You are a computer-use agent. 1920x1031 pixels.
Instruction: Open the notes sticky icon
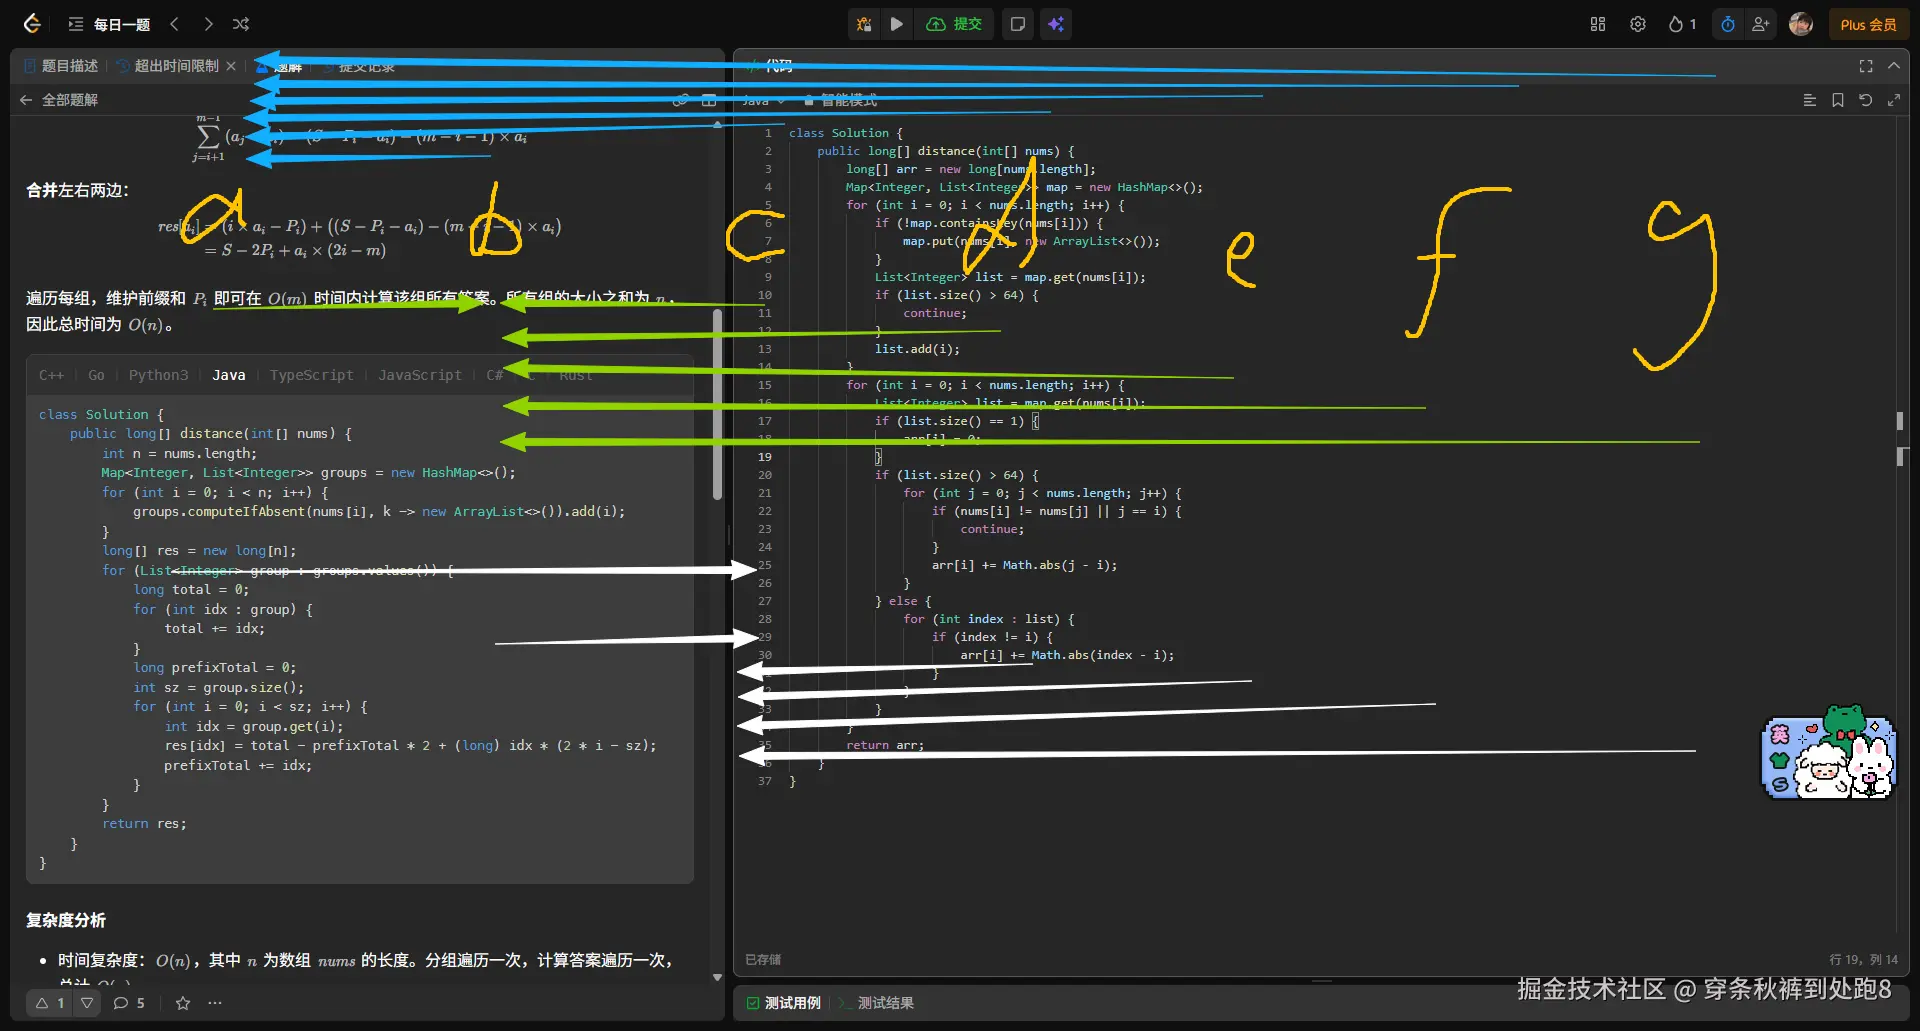pyautogui.click(x=1018, y=24)
